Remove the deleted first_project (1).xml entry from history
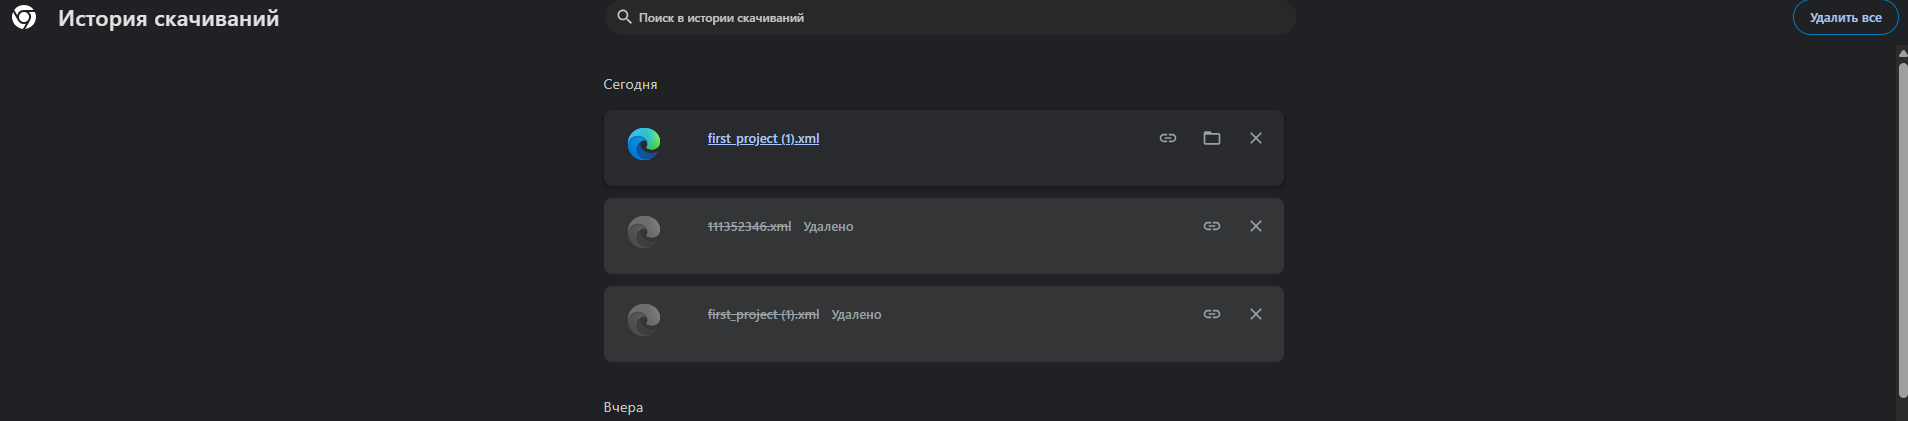Image resolution: width=1908 pixels, height=421 pixels. [x=1256, y=314]
